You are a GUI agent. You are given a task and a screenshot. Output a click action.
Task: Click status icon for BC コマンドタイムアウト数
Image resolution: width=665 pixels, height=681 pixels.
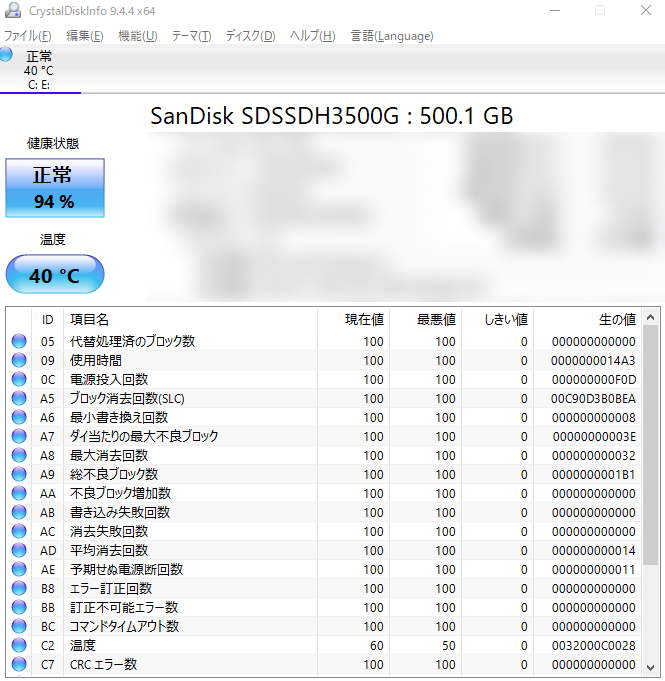tap(19, 626)
